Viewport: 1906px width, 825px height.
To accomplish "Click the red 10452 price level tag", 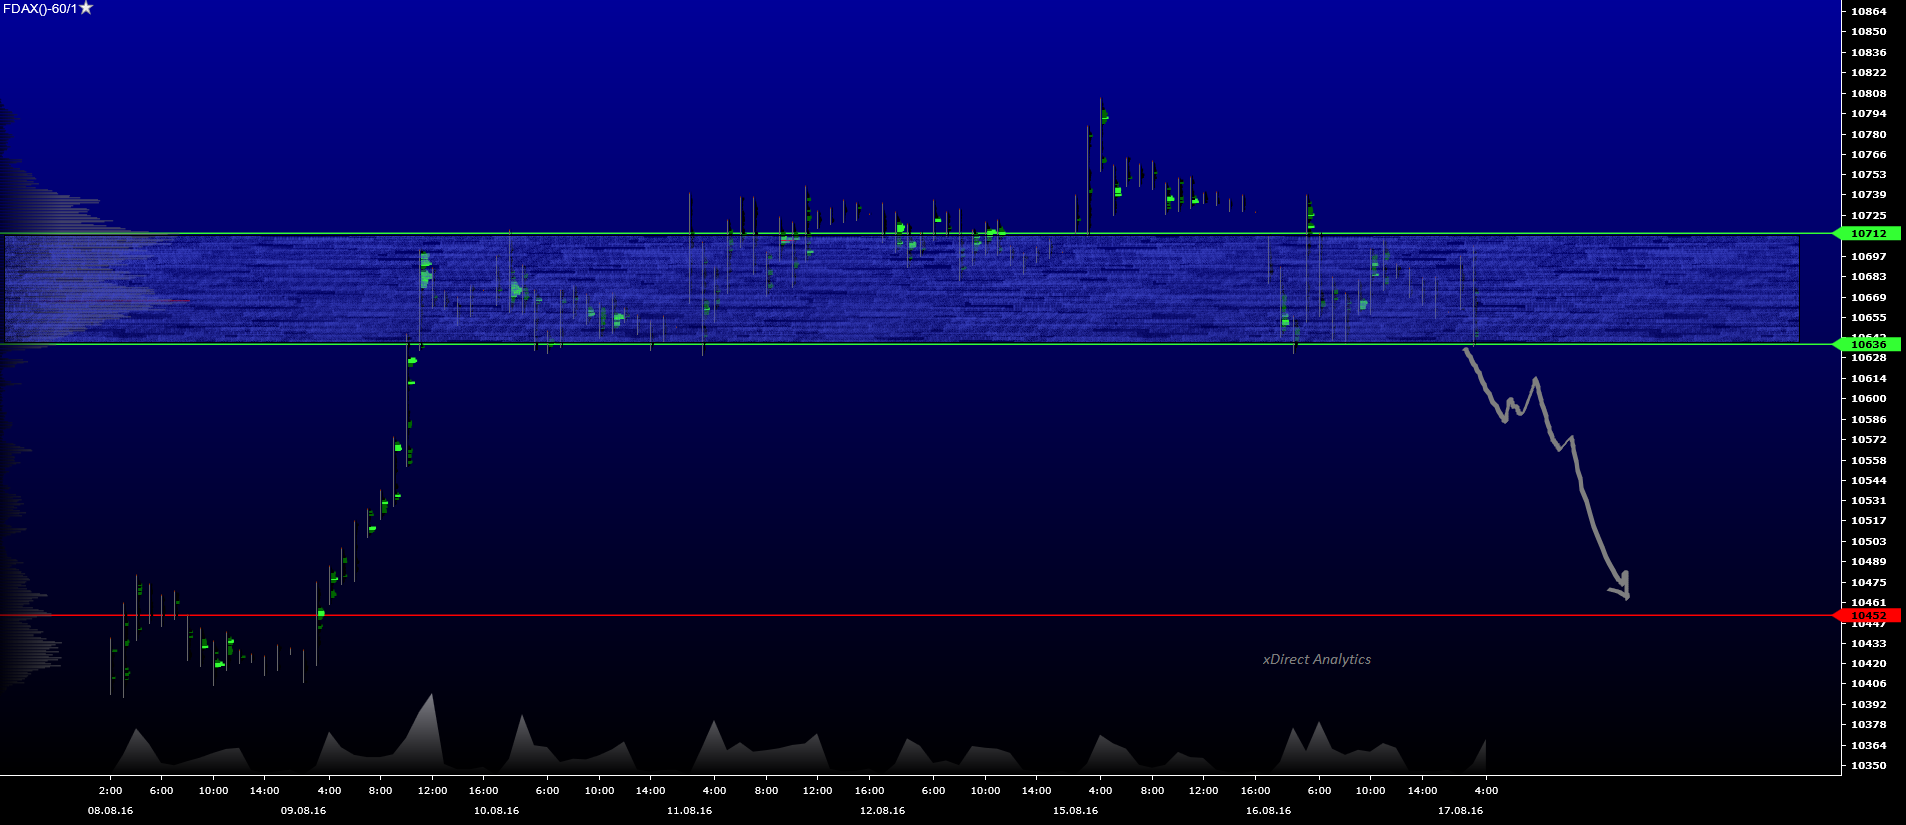I will pos(1867,615).
